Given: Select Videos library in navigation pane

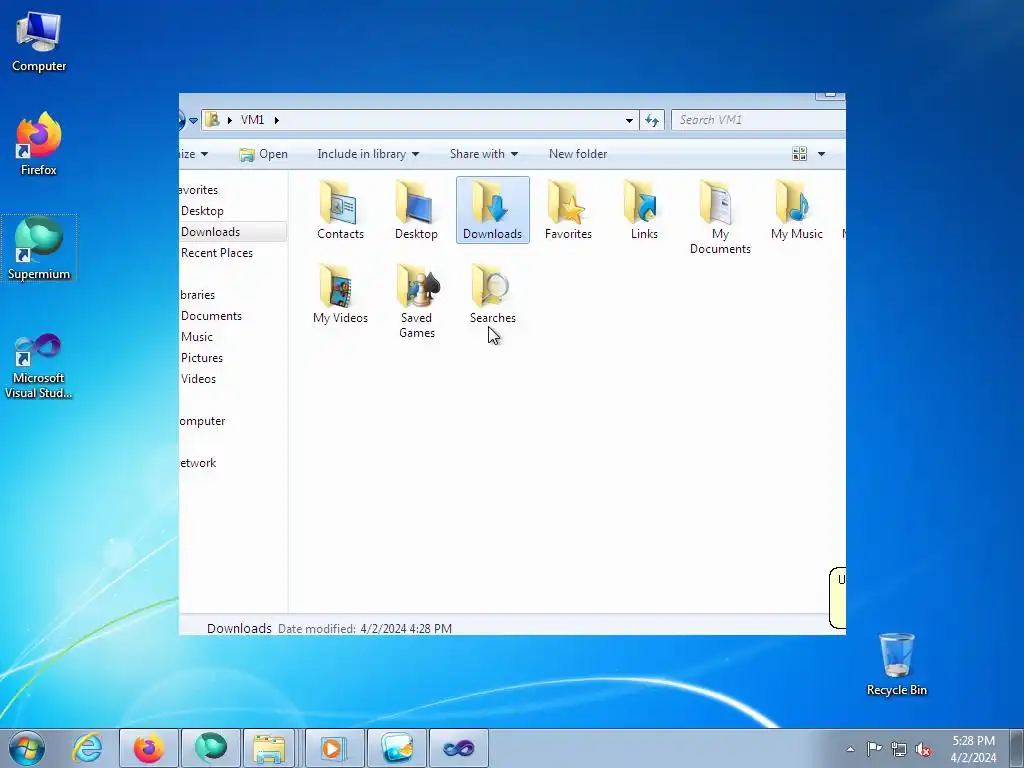Looking at the screenshot, I should [198, 379].
